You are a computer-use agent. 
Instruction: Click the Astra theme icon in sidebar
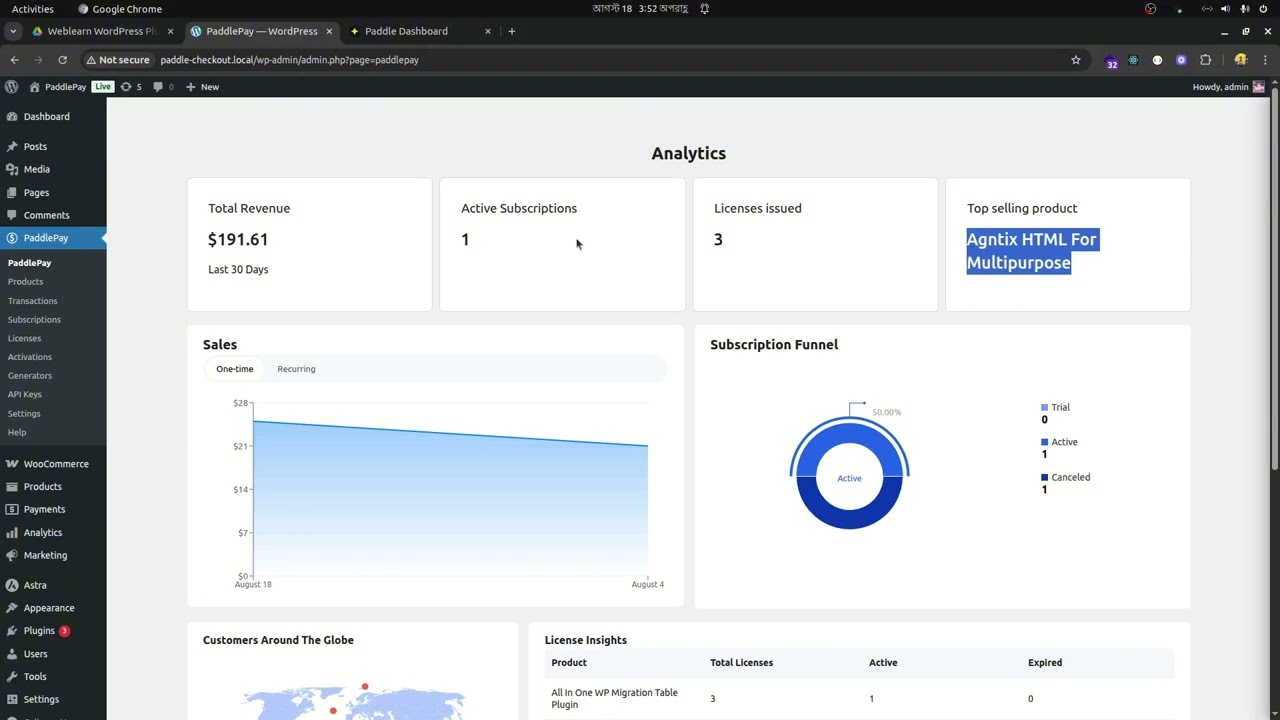(x=12, y=585)
